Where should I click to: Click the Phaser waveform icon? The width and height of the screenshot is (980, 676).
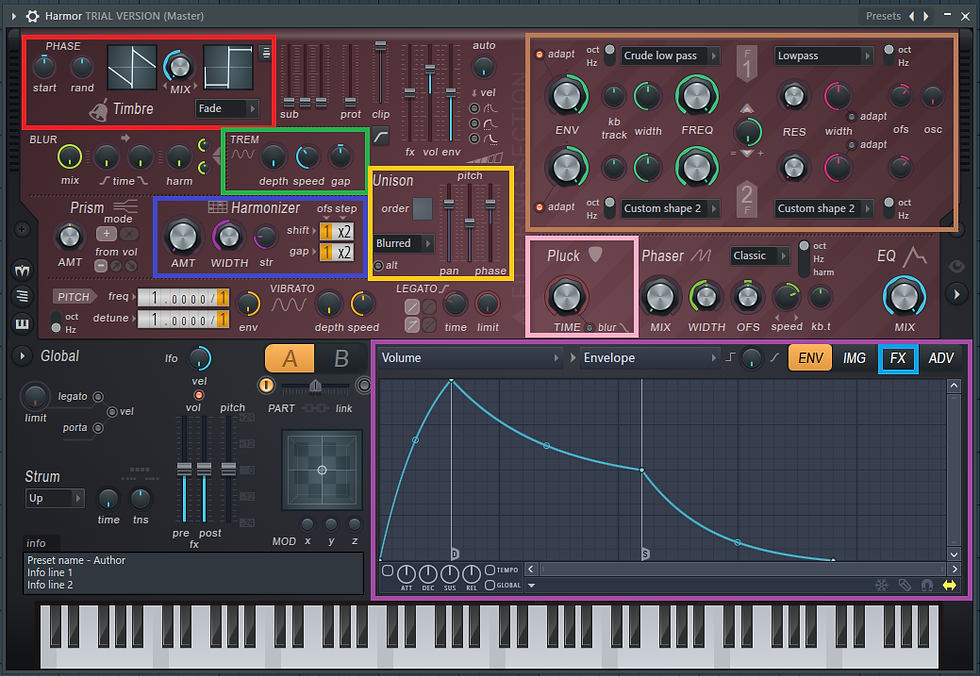(701, 255)
